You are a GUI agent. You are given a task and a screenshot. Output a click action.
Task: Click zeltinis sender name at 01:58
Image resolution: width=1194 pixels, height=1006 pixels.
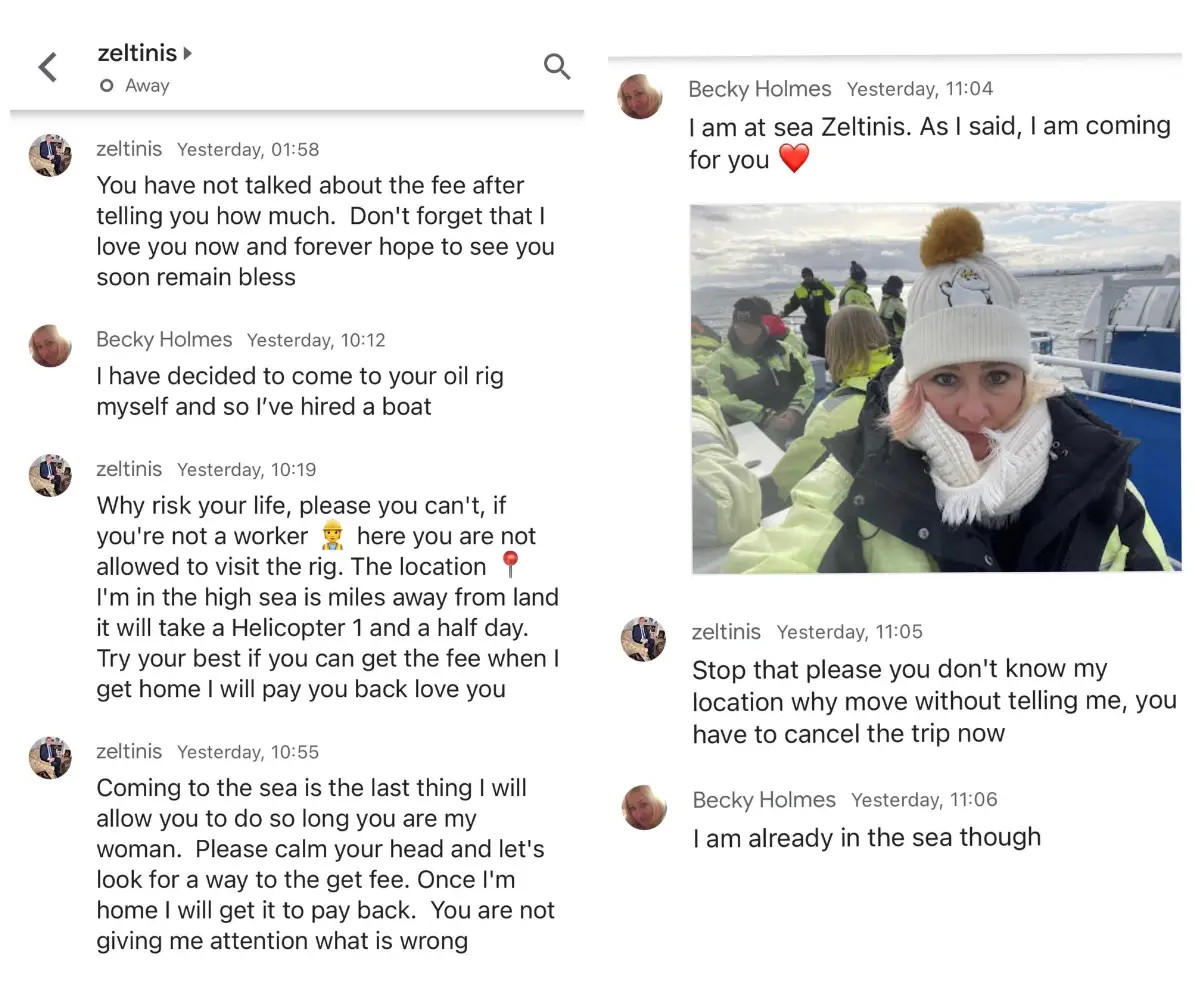click(x=129, y=149)
